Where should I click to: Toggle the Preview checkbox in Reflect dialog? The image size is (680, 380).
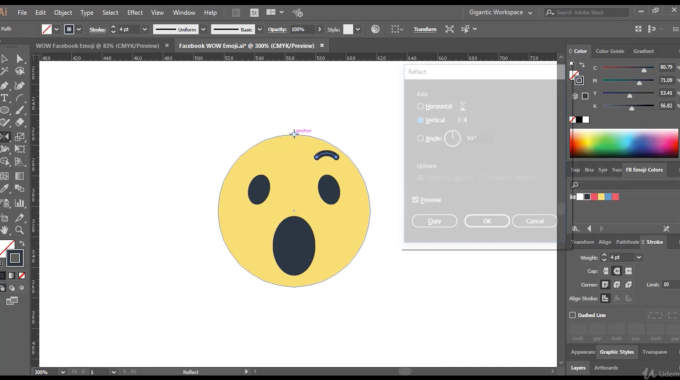pyautogui.click(x=415, y=200)
